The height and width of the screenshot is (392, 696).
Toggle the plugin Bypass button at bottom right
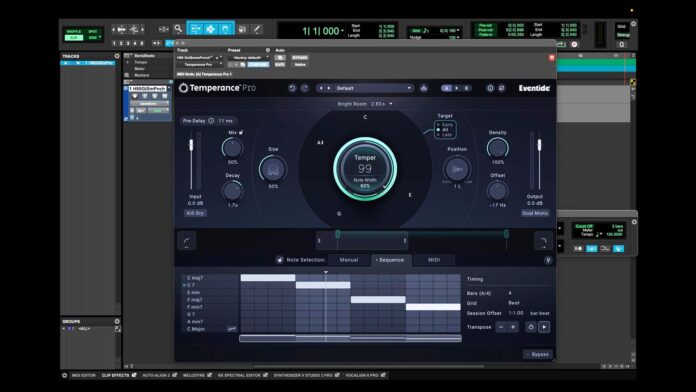(x=538, y=354)
